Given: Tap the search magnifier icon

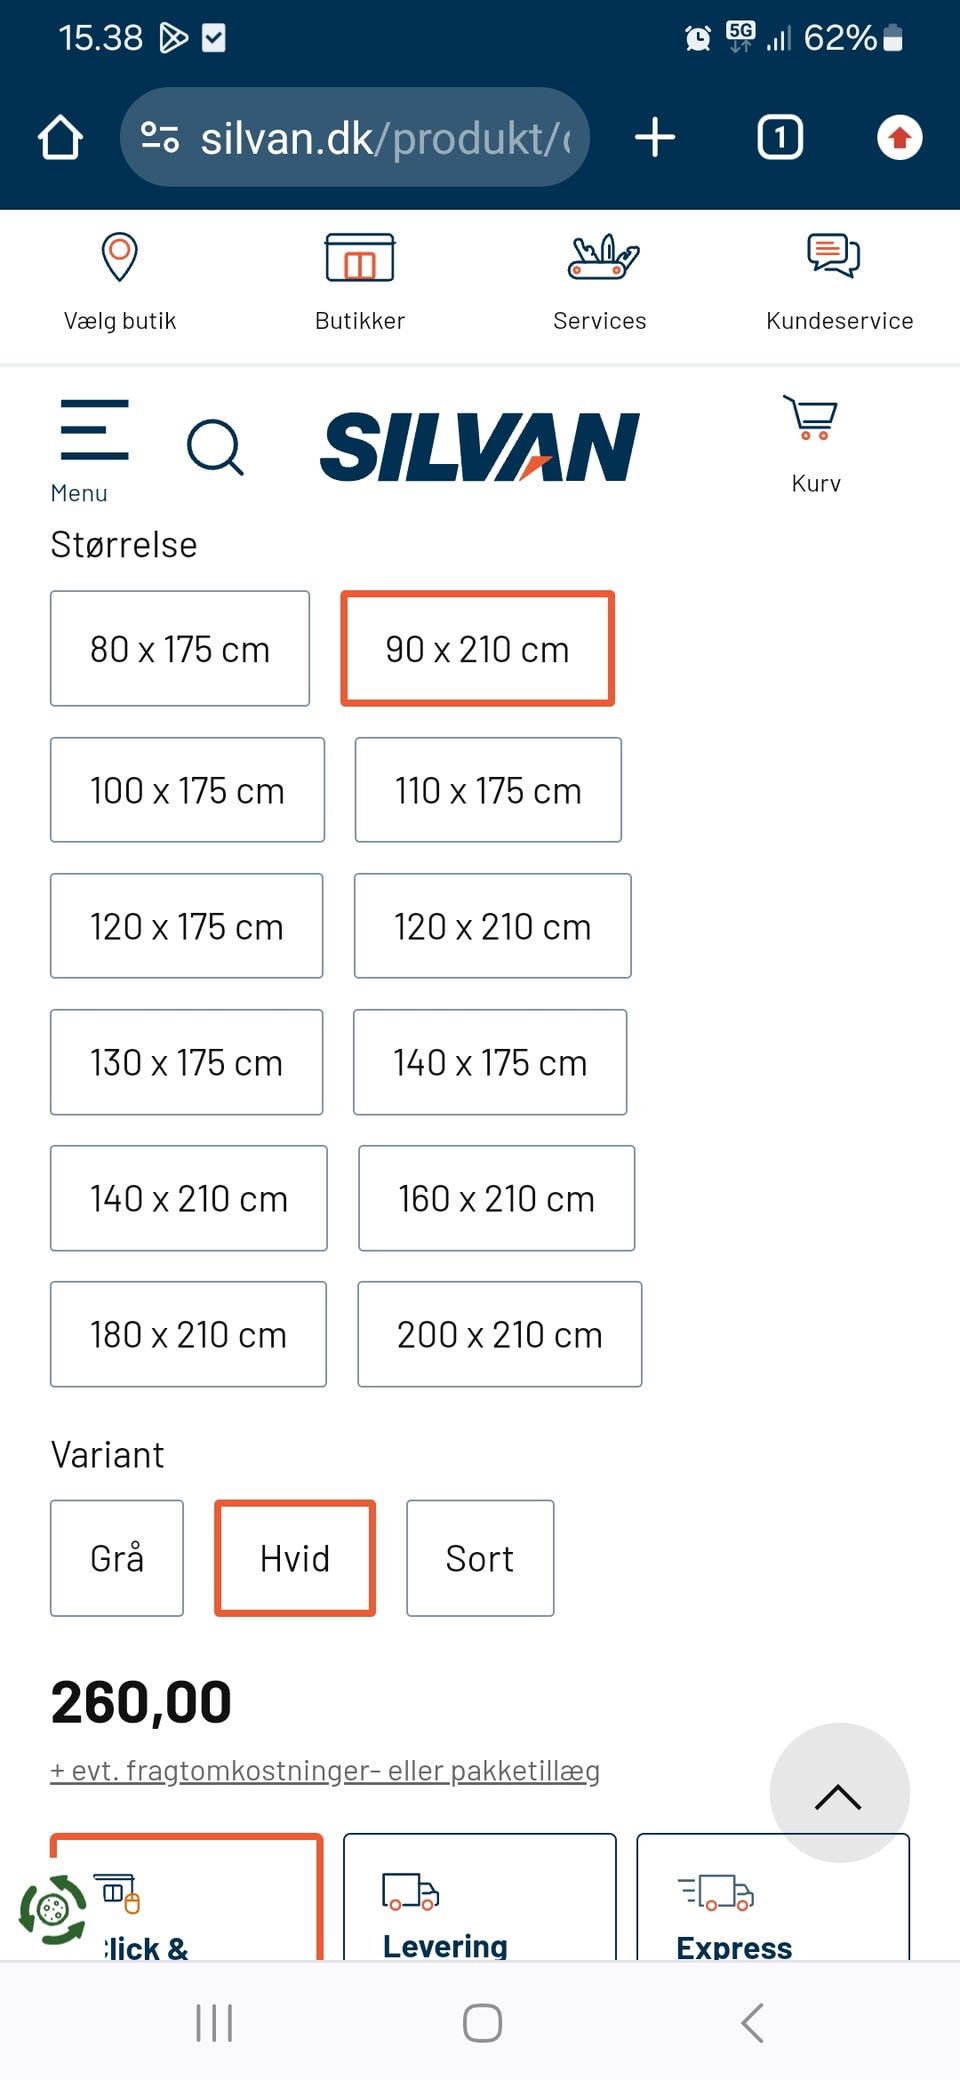Looking at the screenshot, I should pos(215,447).
